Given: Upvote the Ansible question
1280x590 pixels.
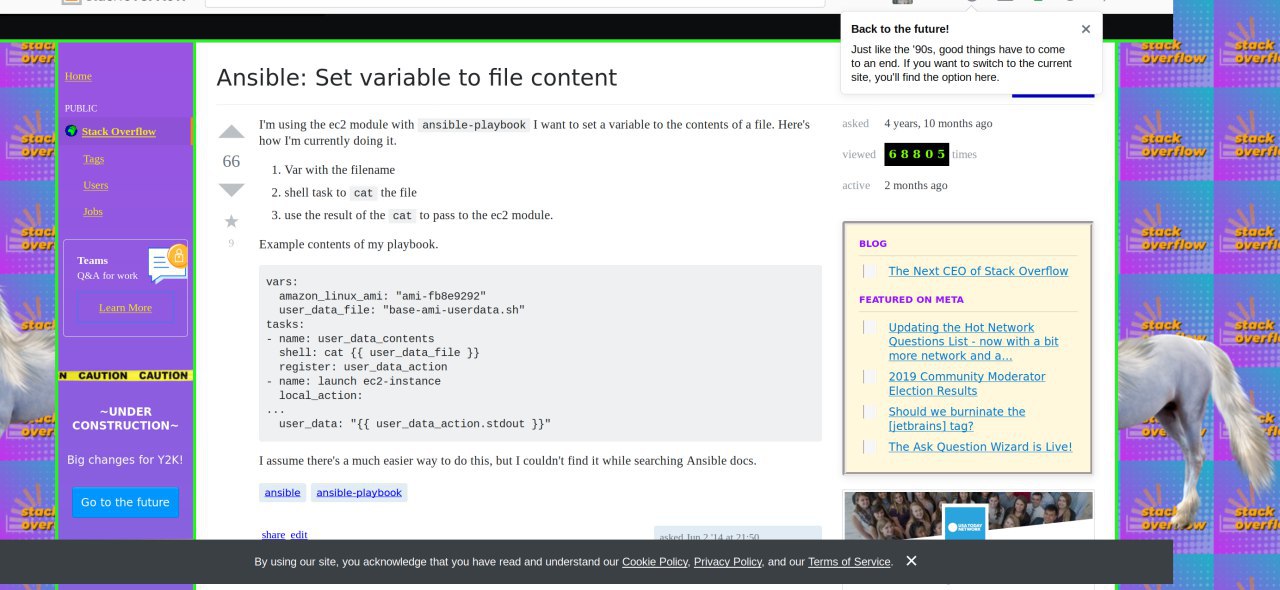Looking at the screenshot, I should 231,132.
